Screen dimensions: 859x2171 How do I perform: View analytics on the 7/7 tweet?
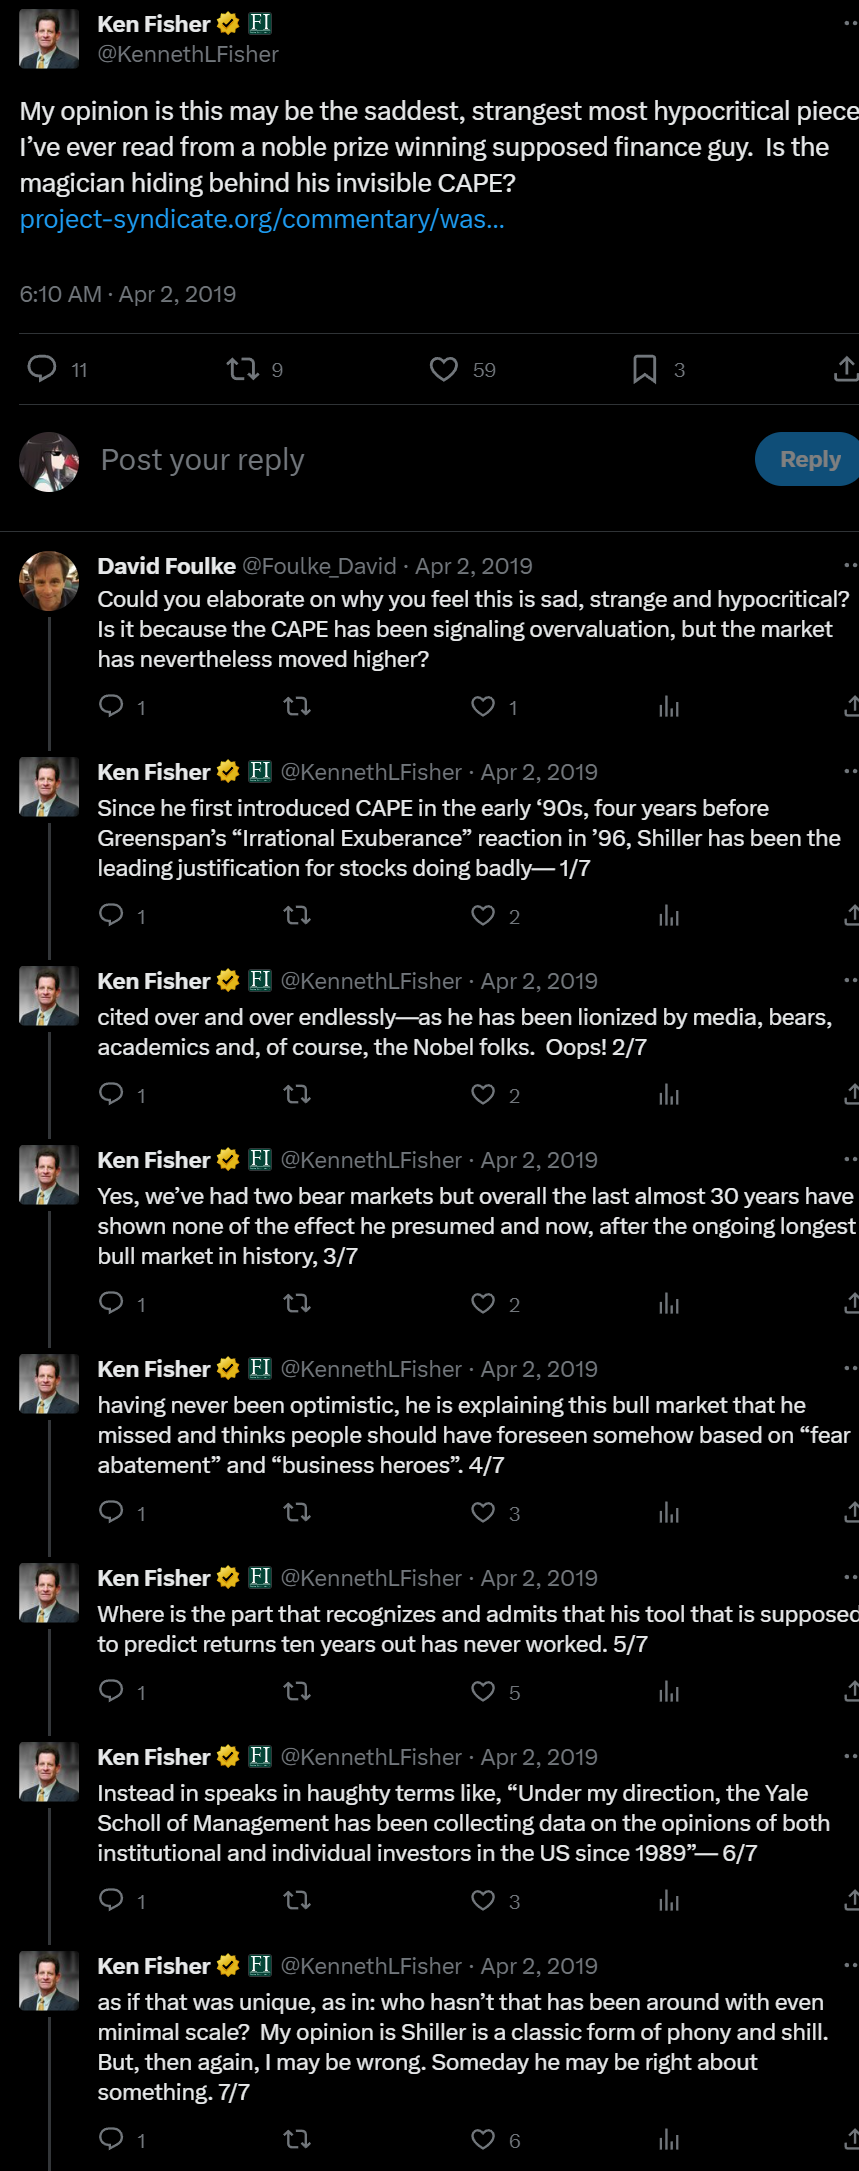tap(669, 2139)
